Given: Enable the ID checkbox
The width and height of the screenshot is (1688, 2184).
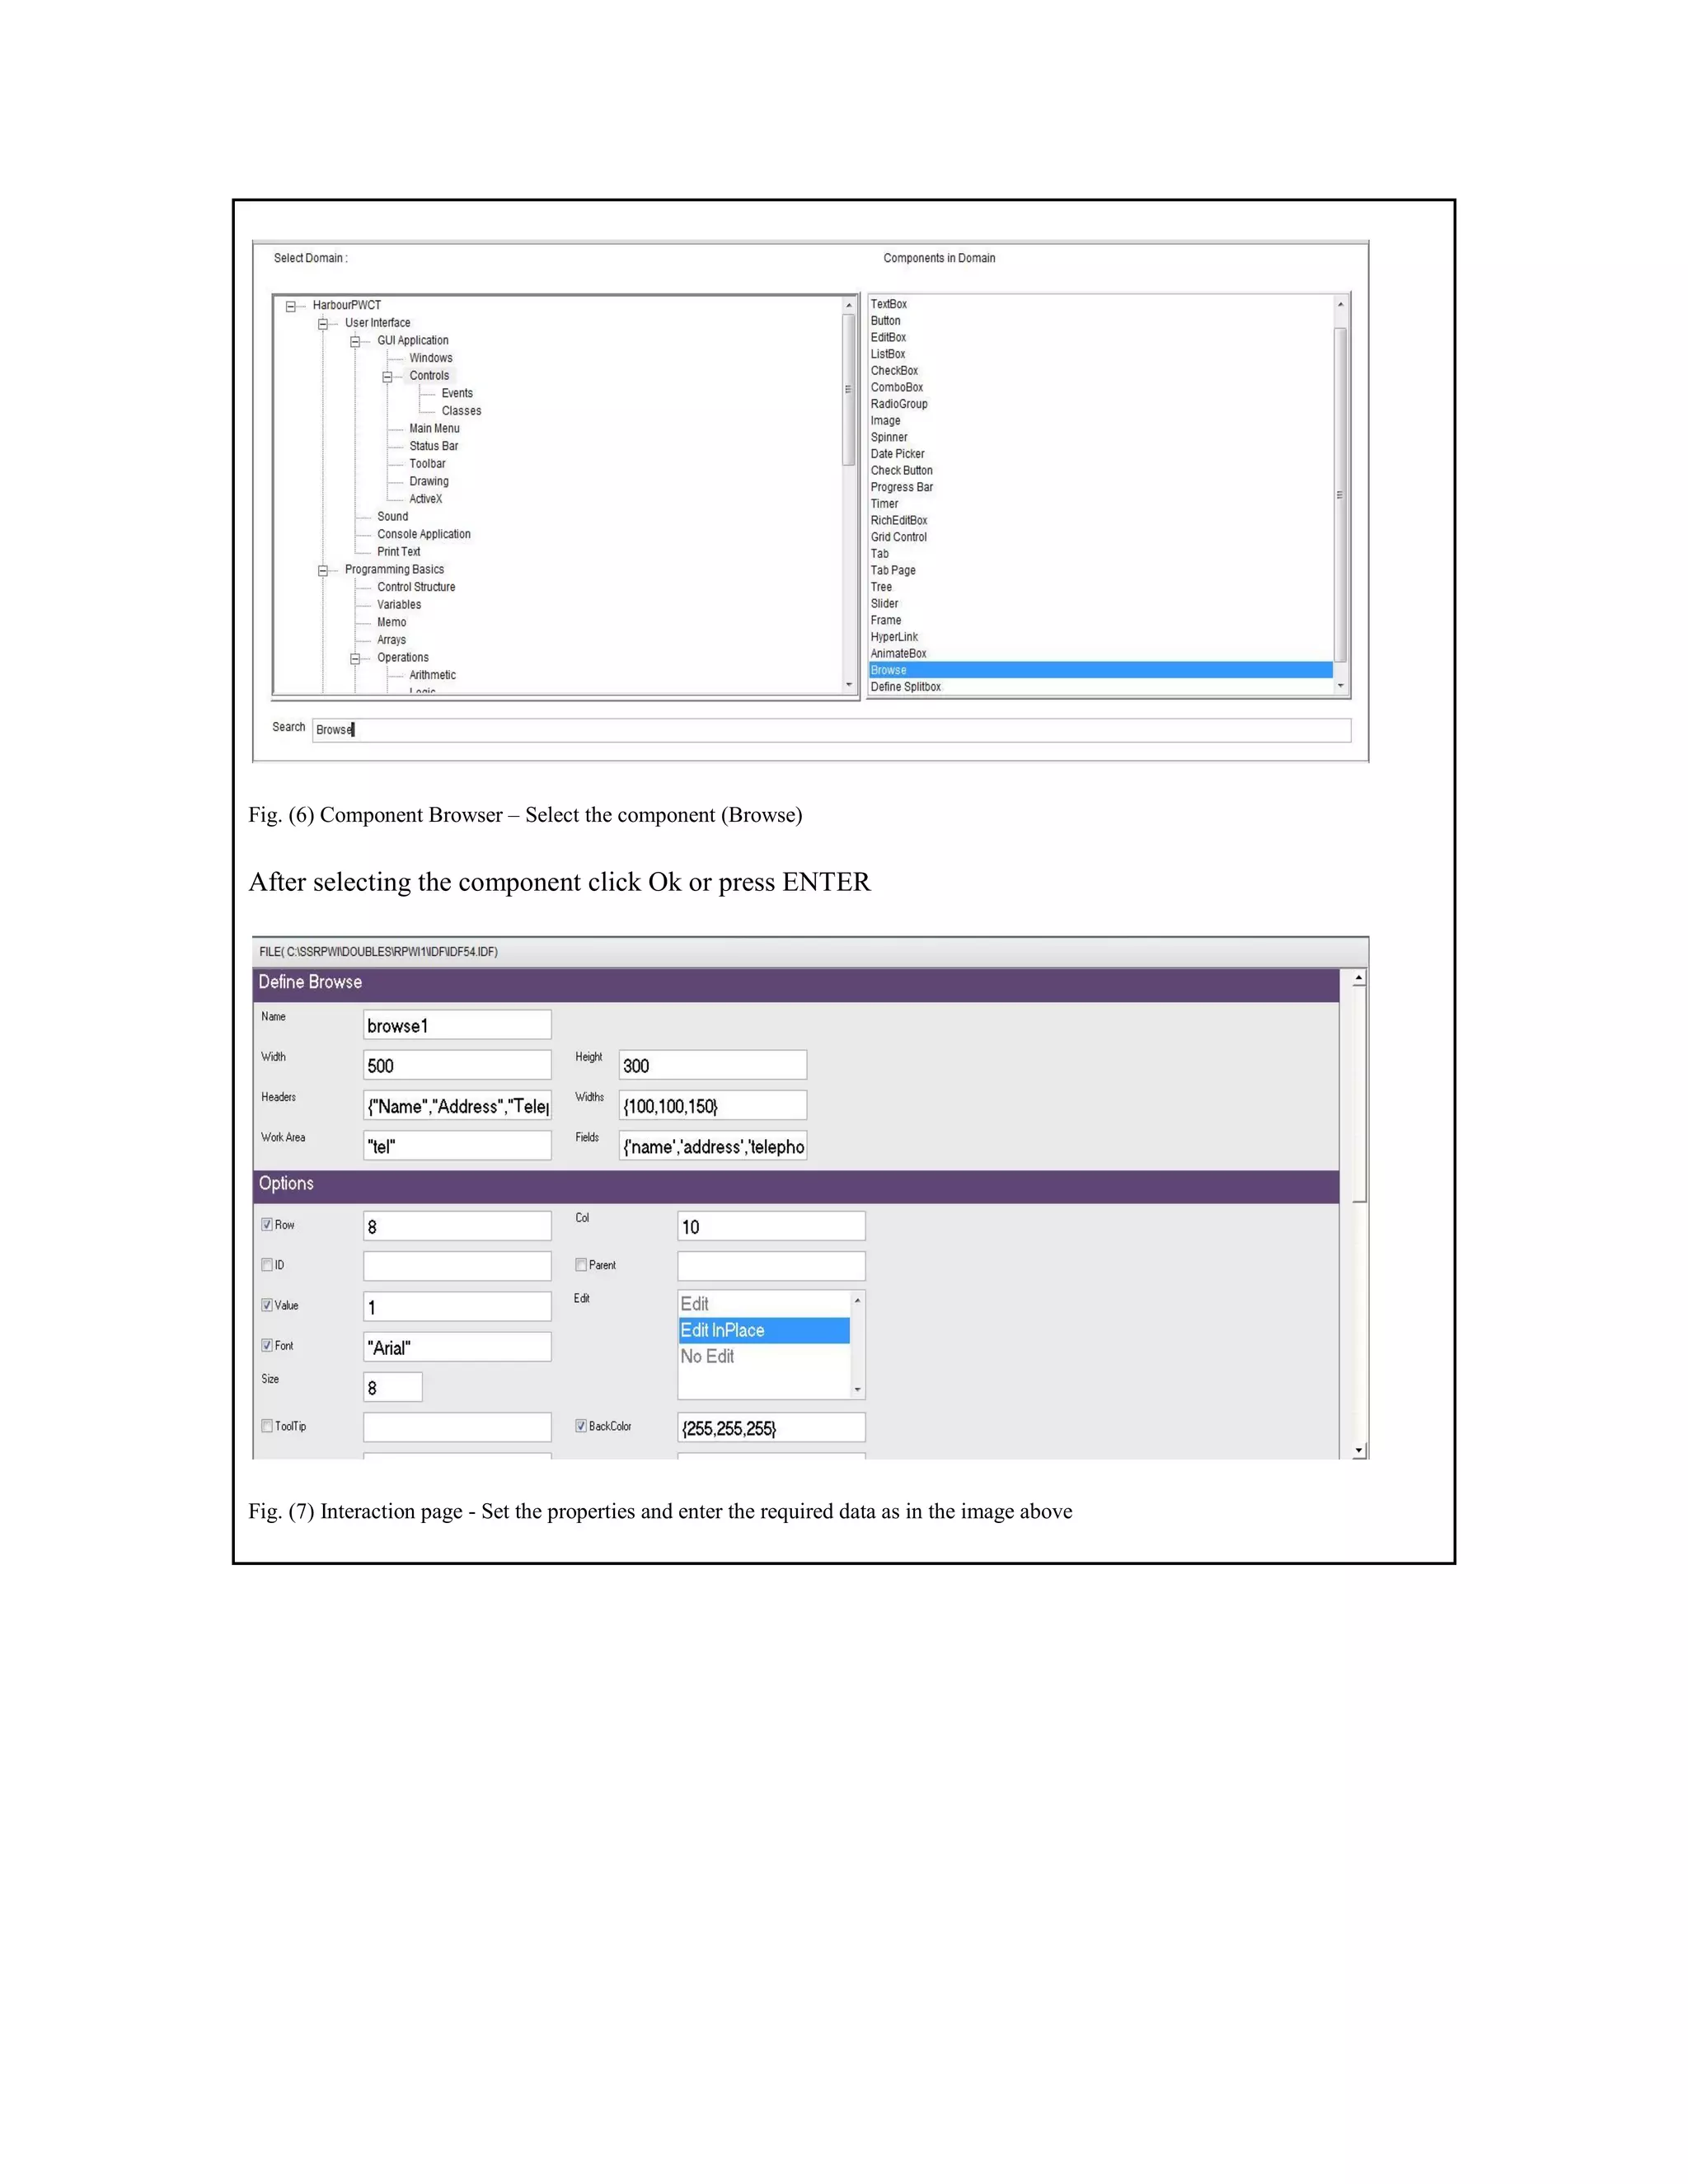Looking at the screenshot, I should tap(267, 1265).
